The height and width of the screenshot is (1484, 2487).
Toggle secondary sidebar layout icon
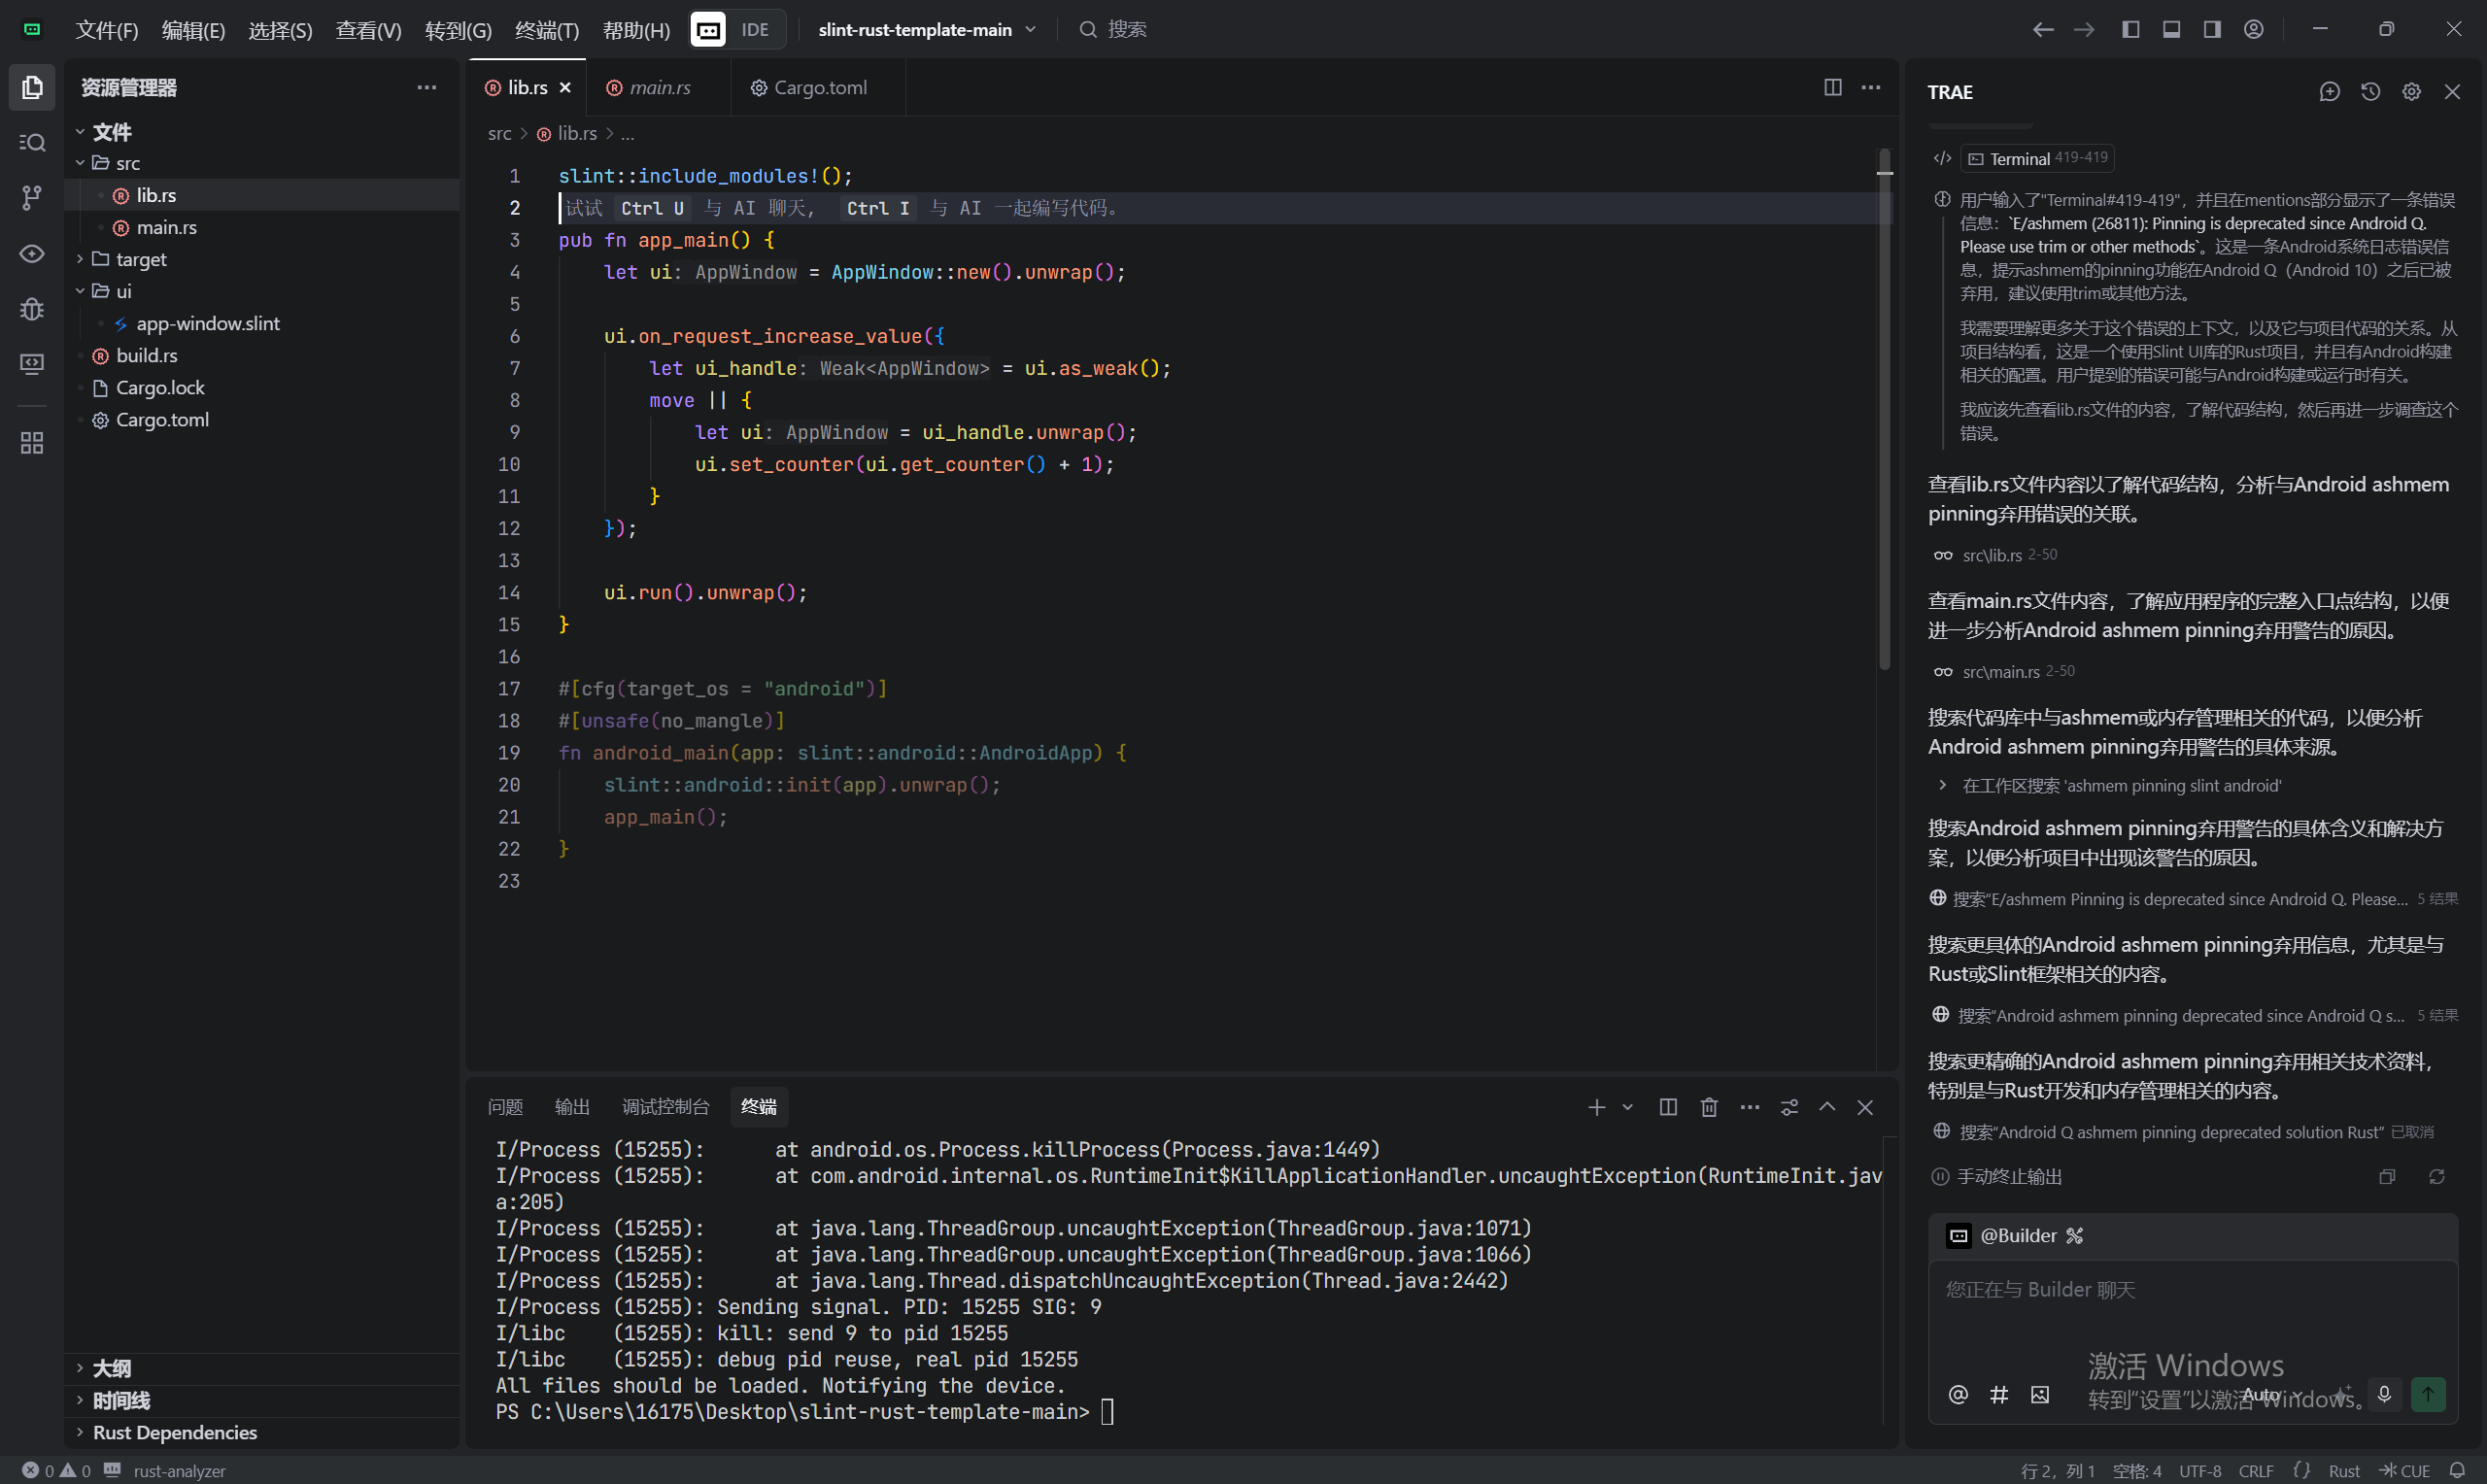(2212, 30)
